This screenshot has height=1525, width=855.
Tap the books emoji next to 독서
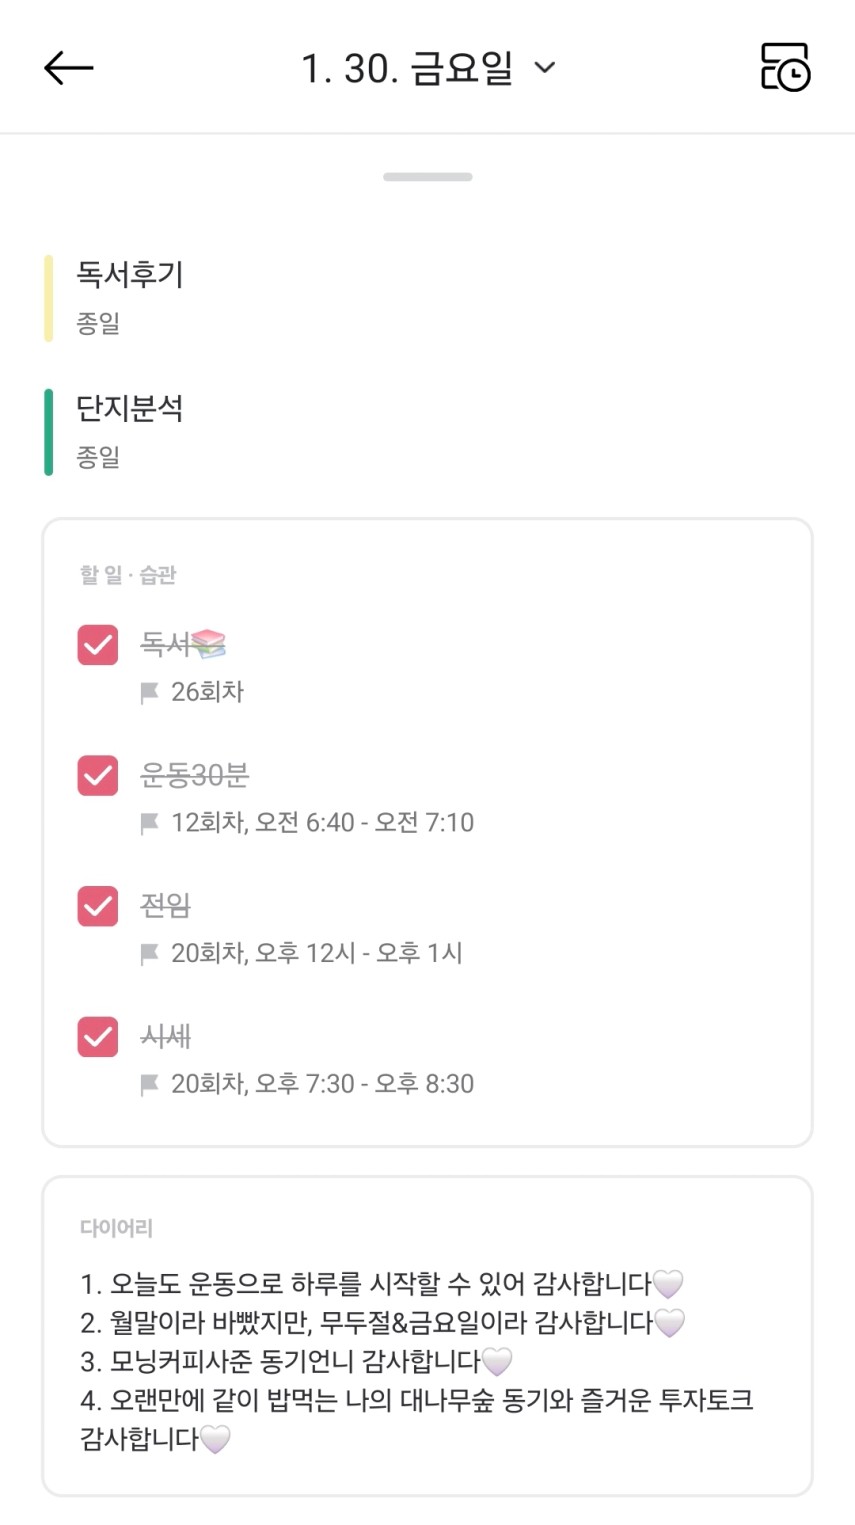point(208,644)
